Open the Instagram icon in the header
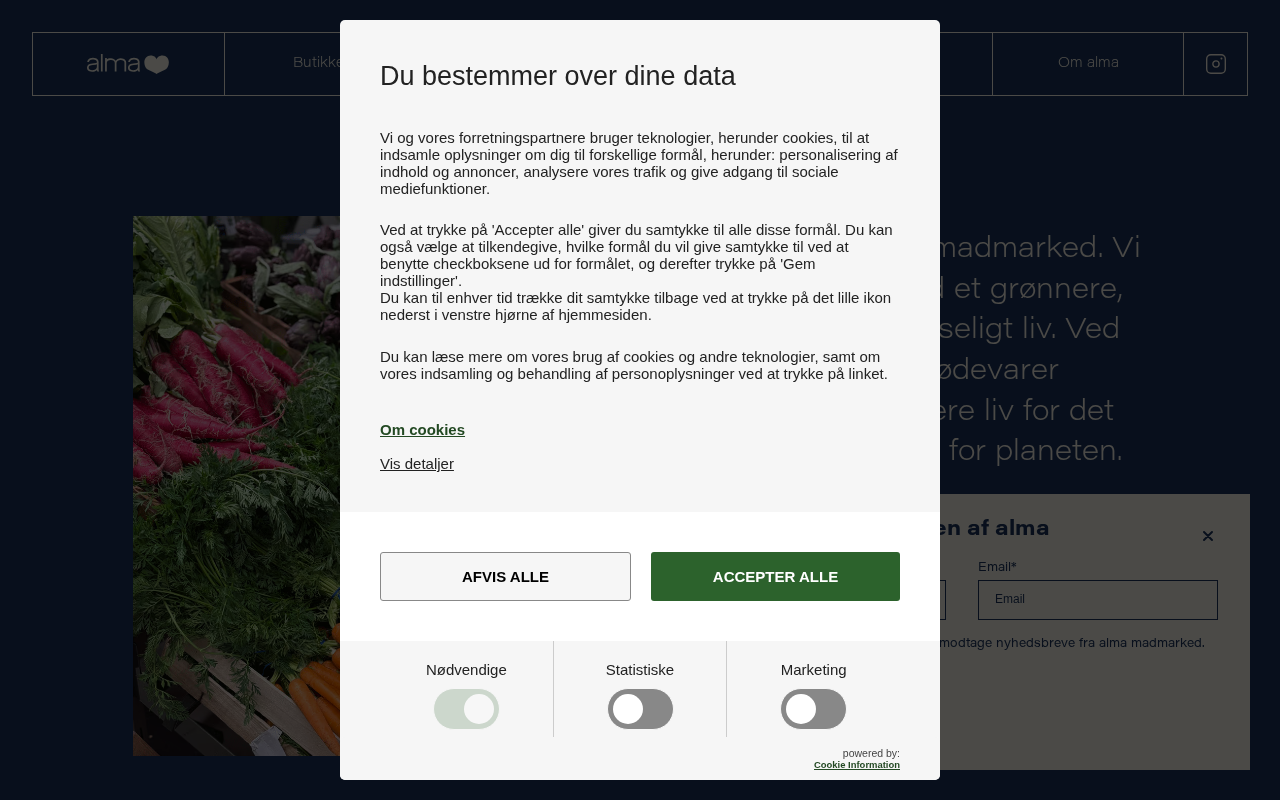1280x800 pixels. coord(1216,64)
